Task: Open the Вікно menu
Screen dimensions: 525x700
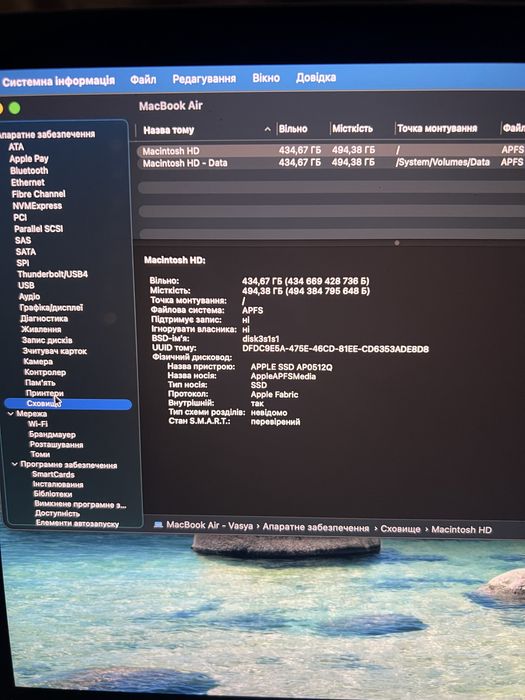Action: pos(266,78)
